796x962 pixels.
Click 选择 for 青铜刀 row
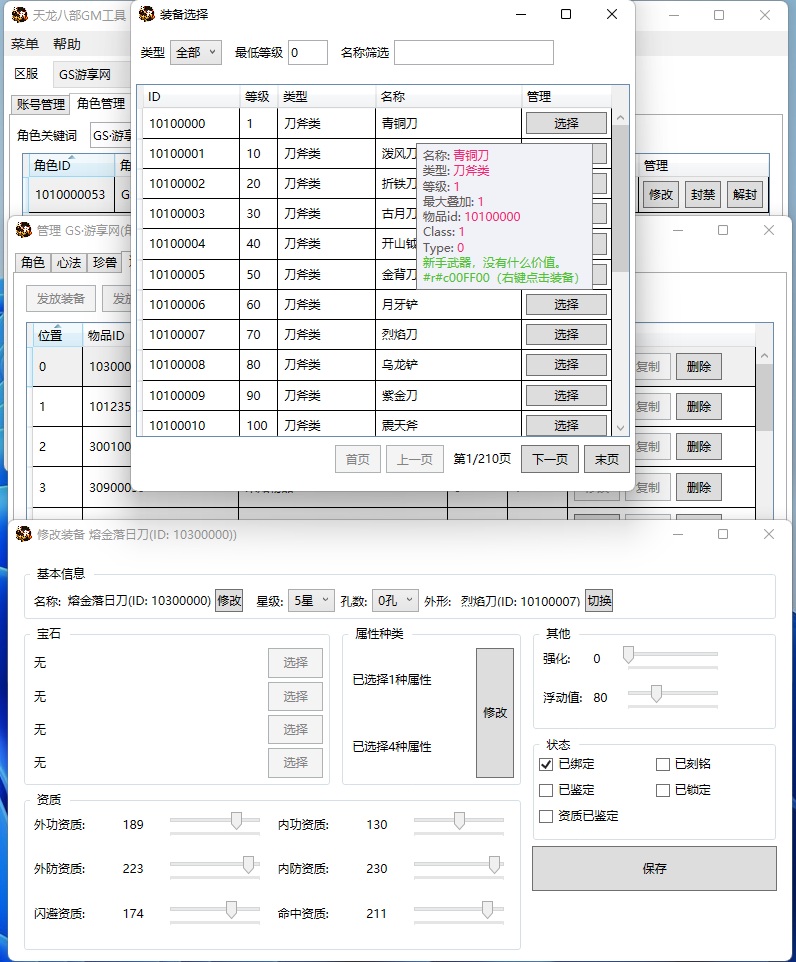click(566, 123)
